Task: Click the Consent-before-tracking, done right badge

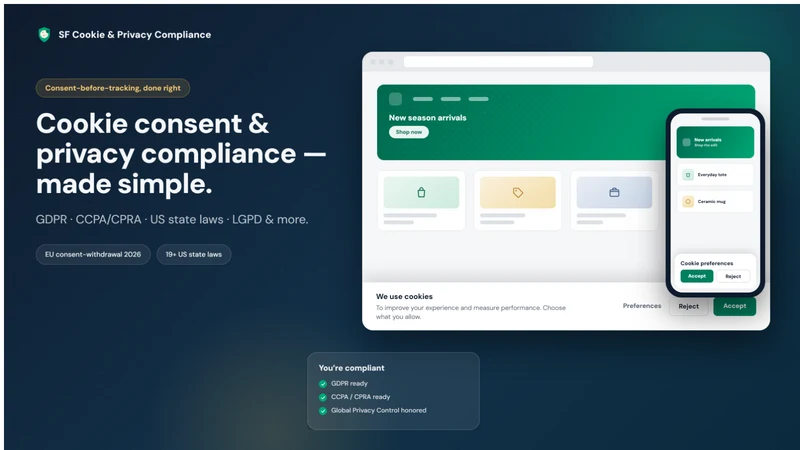Action: pyautogui.click(x=113, y=88)
